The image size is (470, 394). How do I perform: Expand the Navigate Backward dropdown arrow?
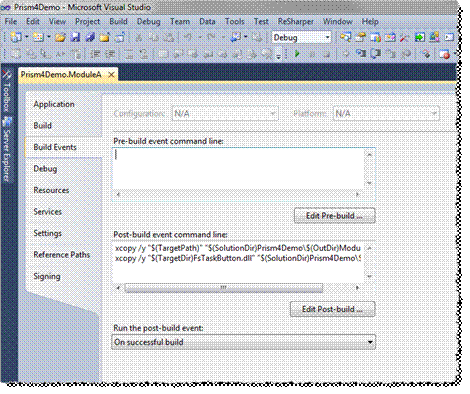[246, 37]
